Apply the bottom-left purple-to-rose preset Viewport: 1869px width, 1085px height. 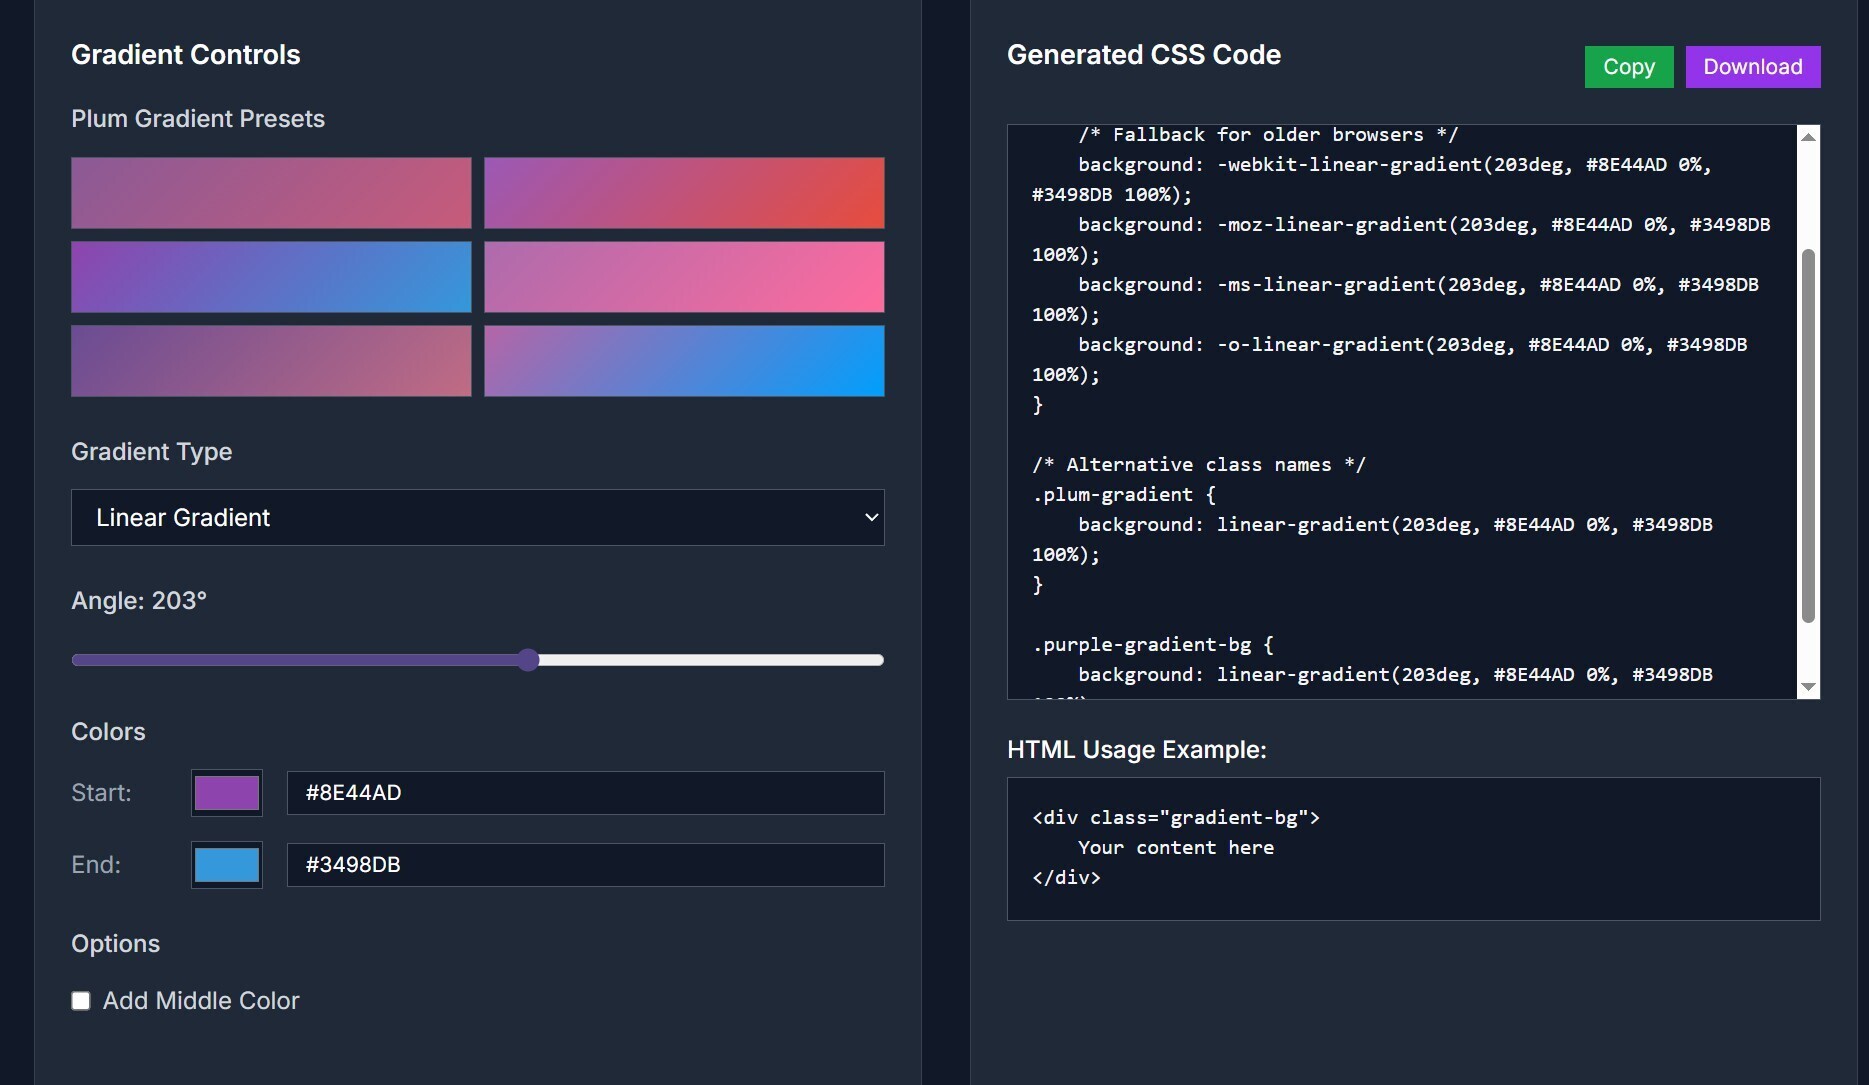tap(271, 361)
